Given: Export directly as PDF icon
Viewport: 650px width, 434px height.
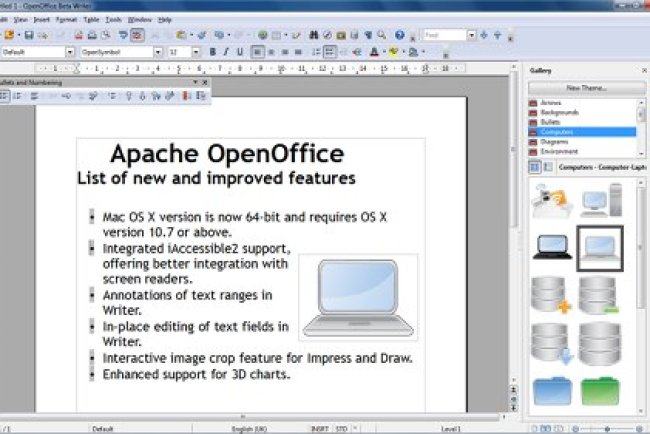Looking at the screenshot, I should (x=78, y=35).
